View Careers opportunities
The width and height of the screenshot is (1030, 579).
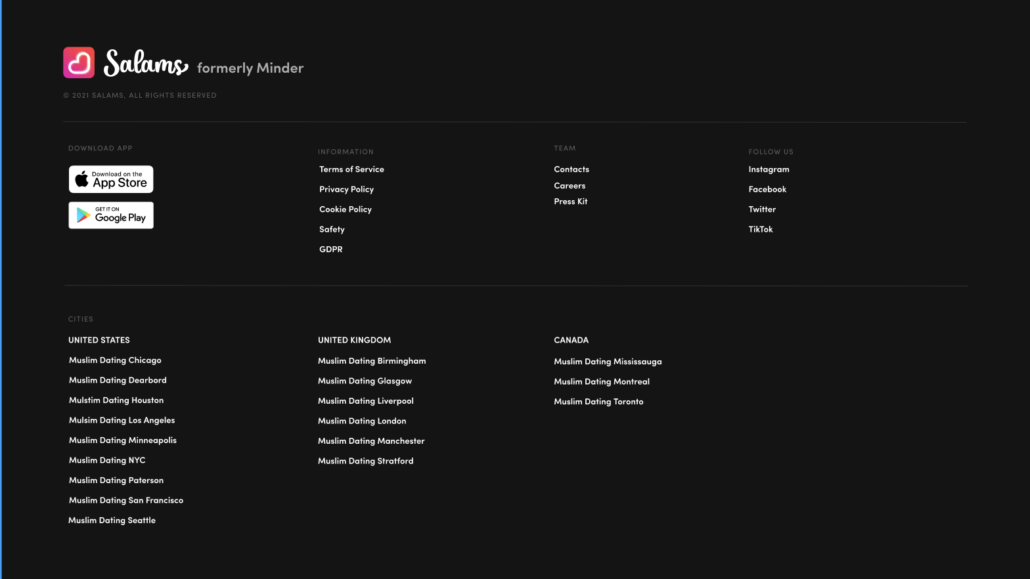(569, 185)
